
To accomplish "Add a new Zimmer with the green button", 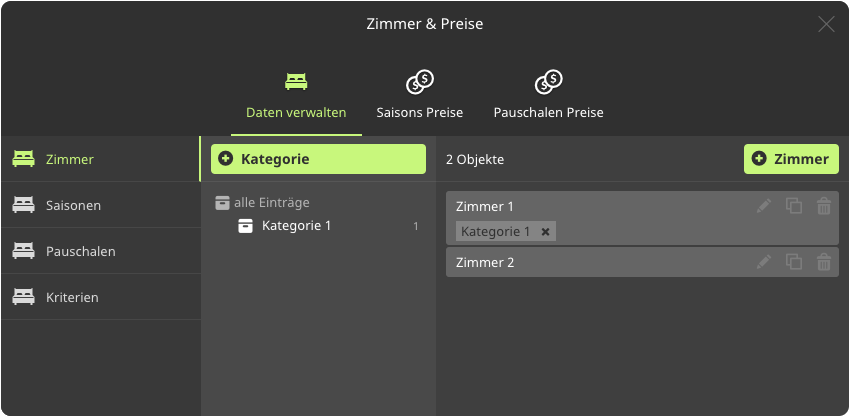I will click(x=791, y=159).
